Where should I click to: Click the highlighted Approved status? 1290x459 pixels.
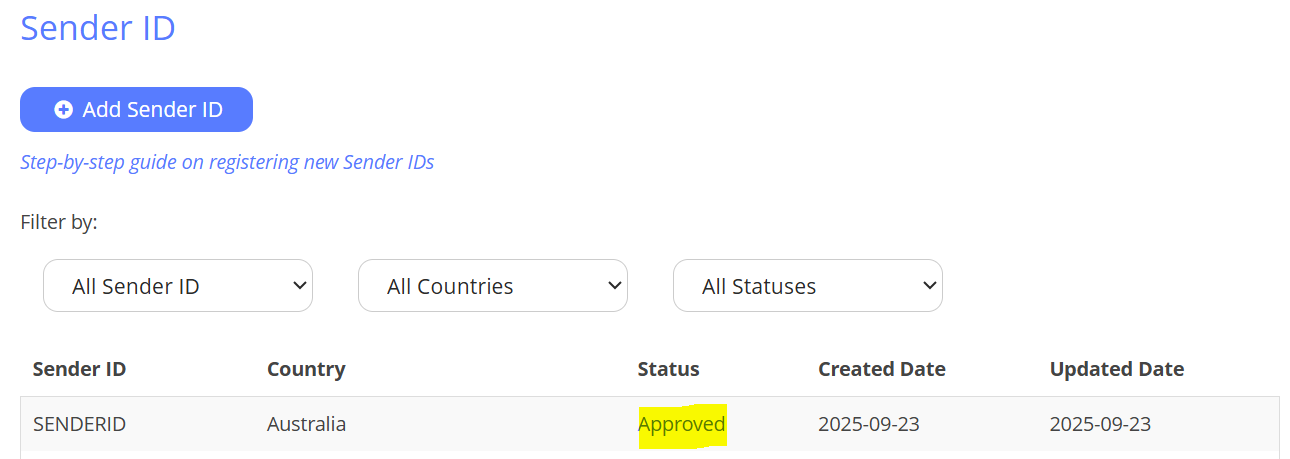point(682,424)
